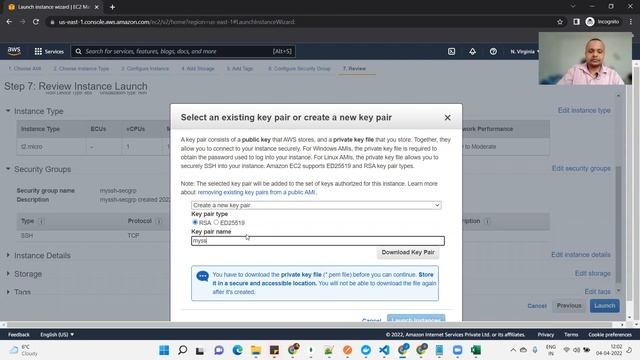Reload the page with refresh icon
Screen dimensions: 640x360
pyautogui.click(x=36, y=22)
